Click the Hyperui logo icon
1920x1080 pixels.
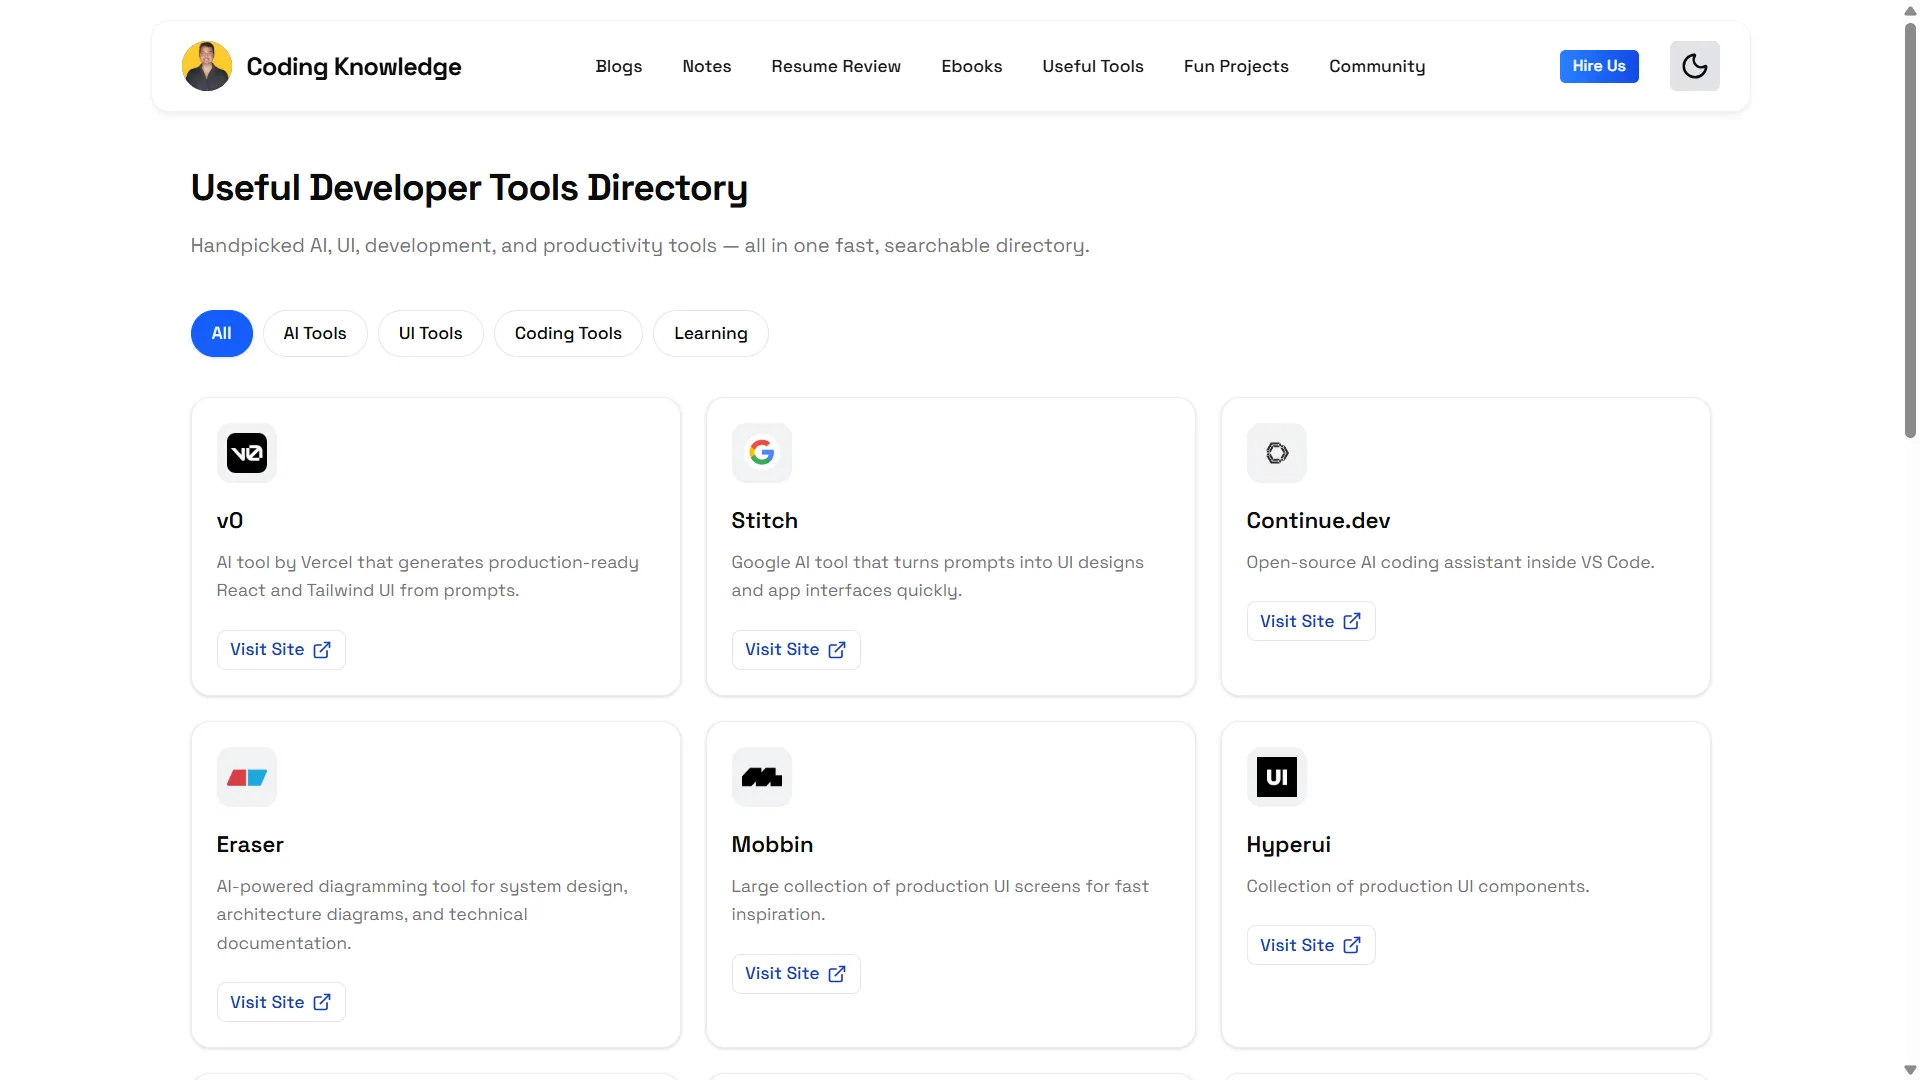[1277, 777]
